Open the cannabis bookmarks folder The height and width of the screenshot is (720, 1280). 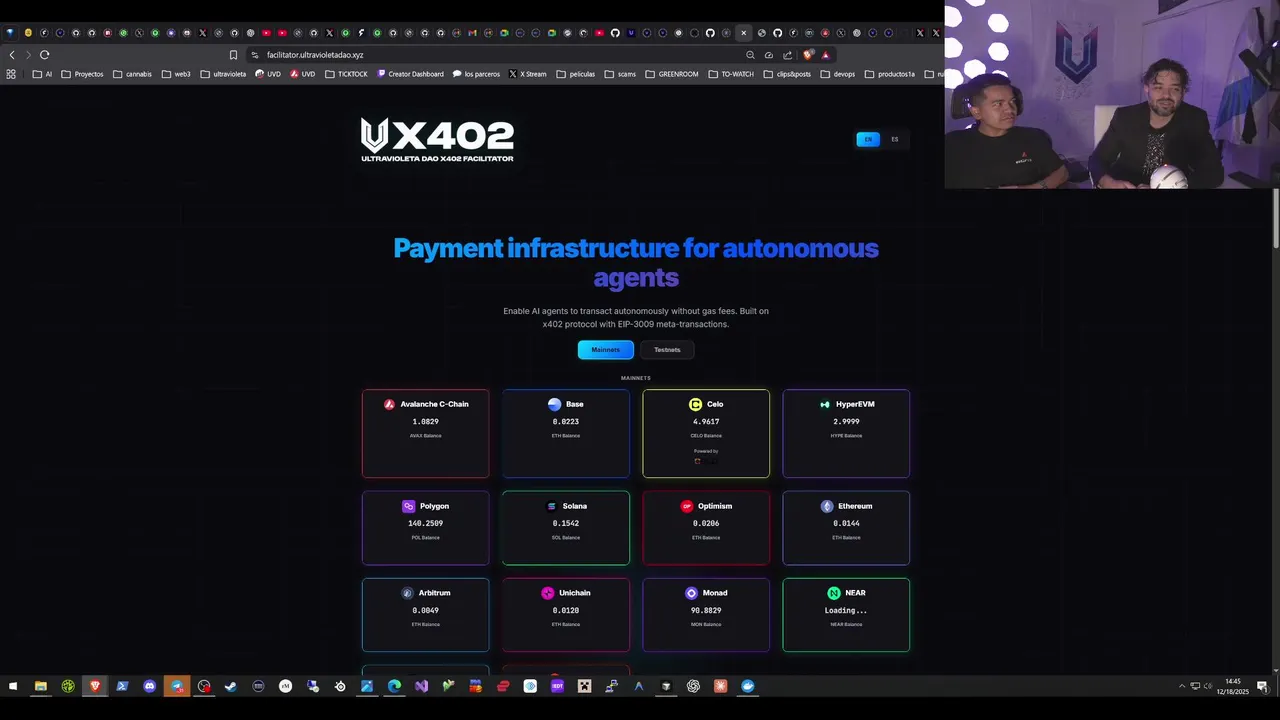[x=133, y=74]
